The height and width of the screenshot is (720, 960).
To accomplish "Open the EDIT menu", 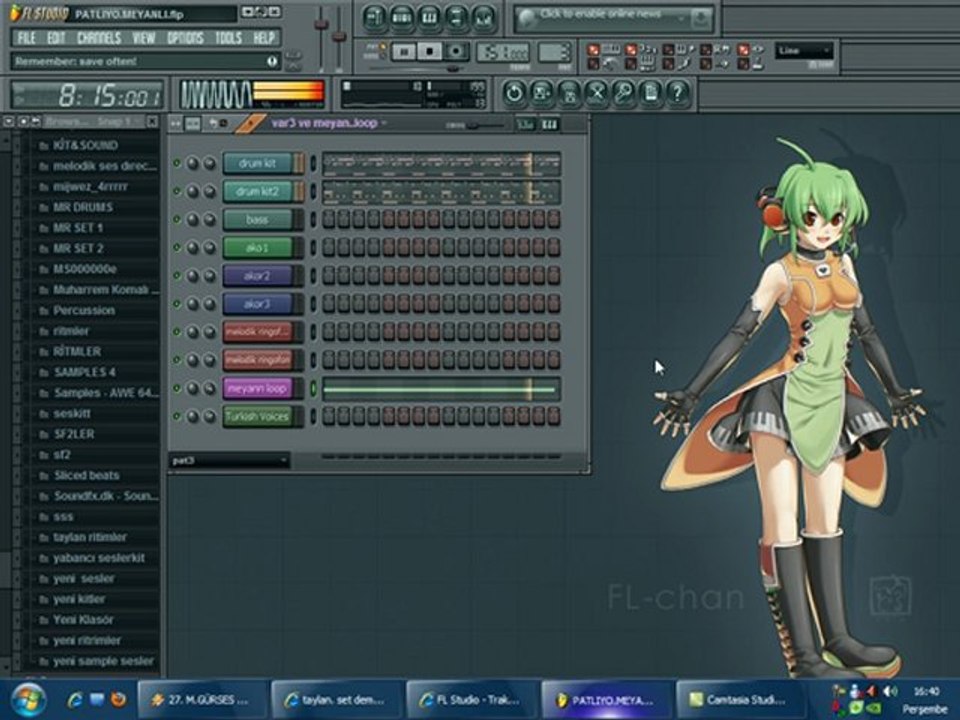I will [56, 38].
